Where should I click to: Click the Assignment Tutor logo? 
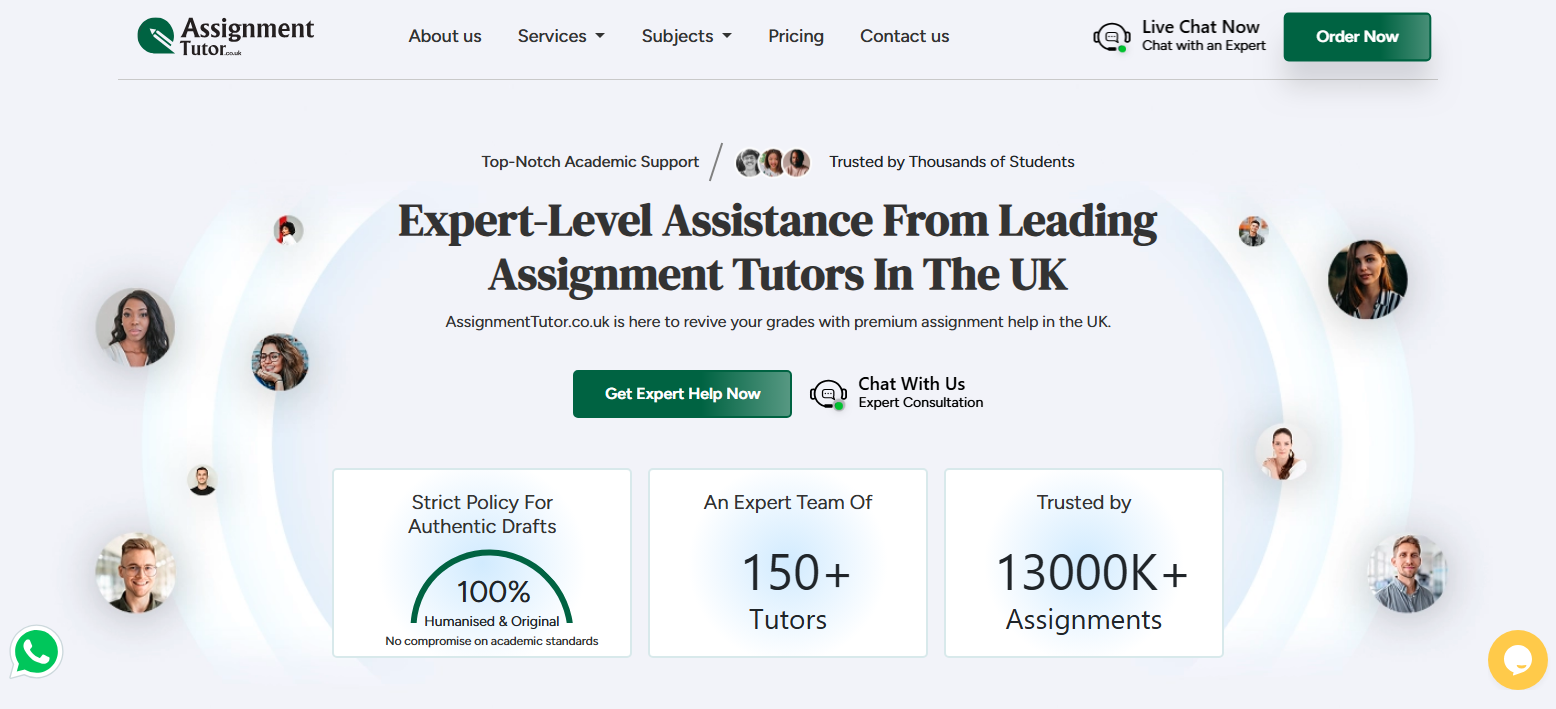click(225, 36)
